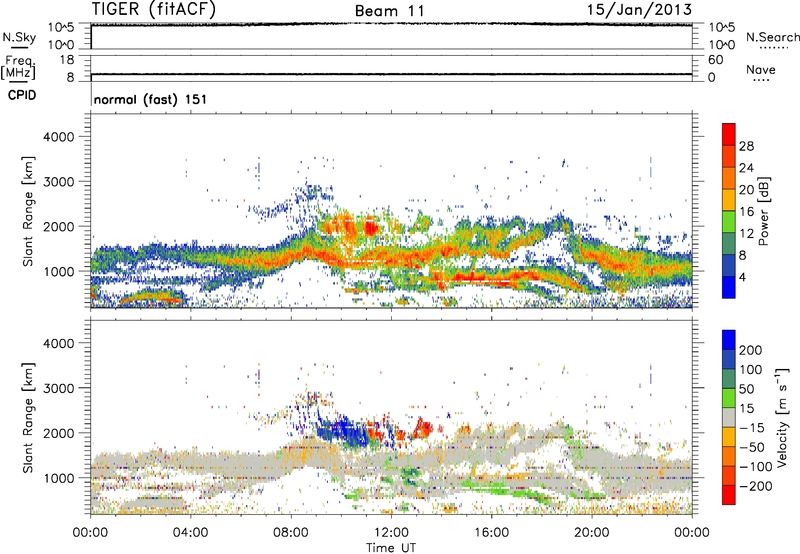
Task: Click the Power [dB] colorbar label
Action: [763, 211]
